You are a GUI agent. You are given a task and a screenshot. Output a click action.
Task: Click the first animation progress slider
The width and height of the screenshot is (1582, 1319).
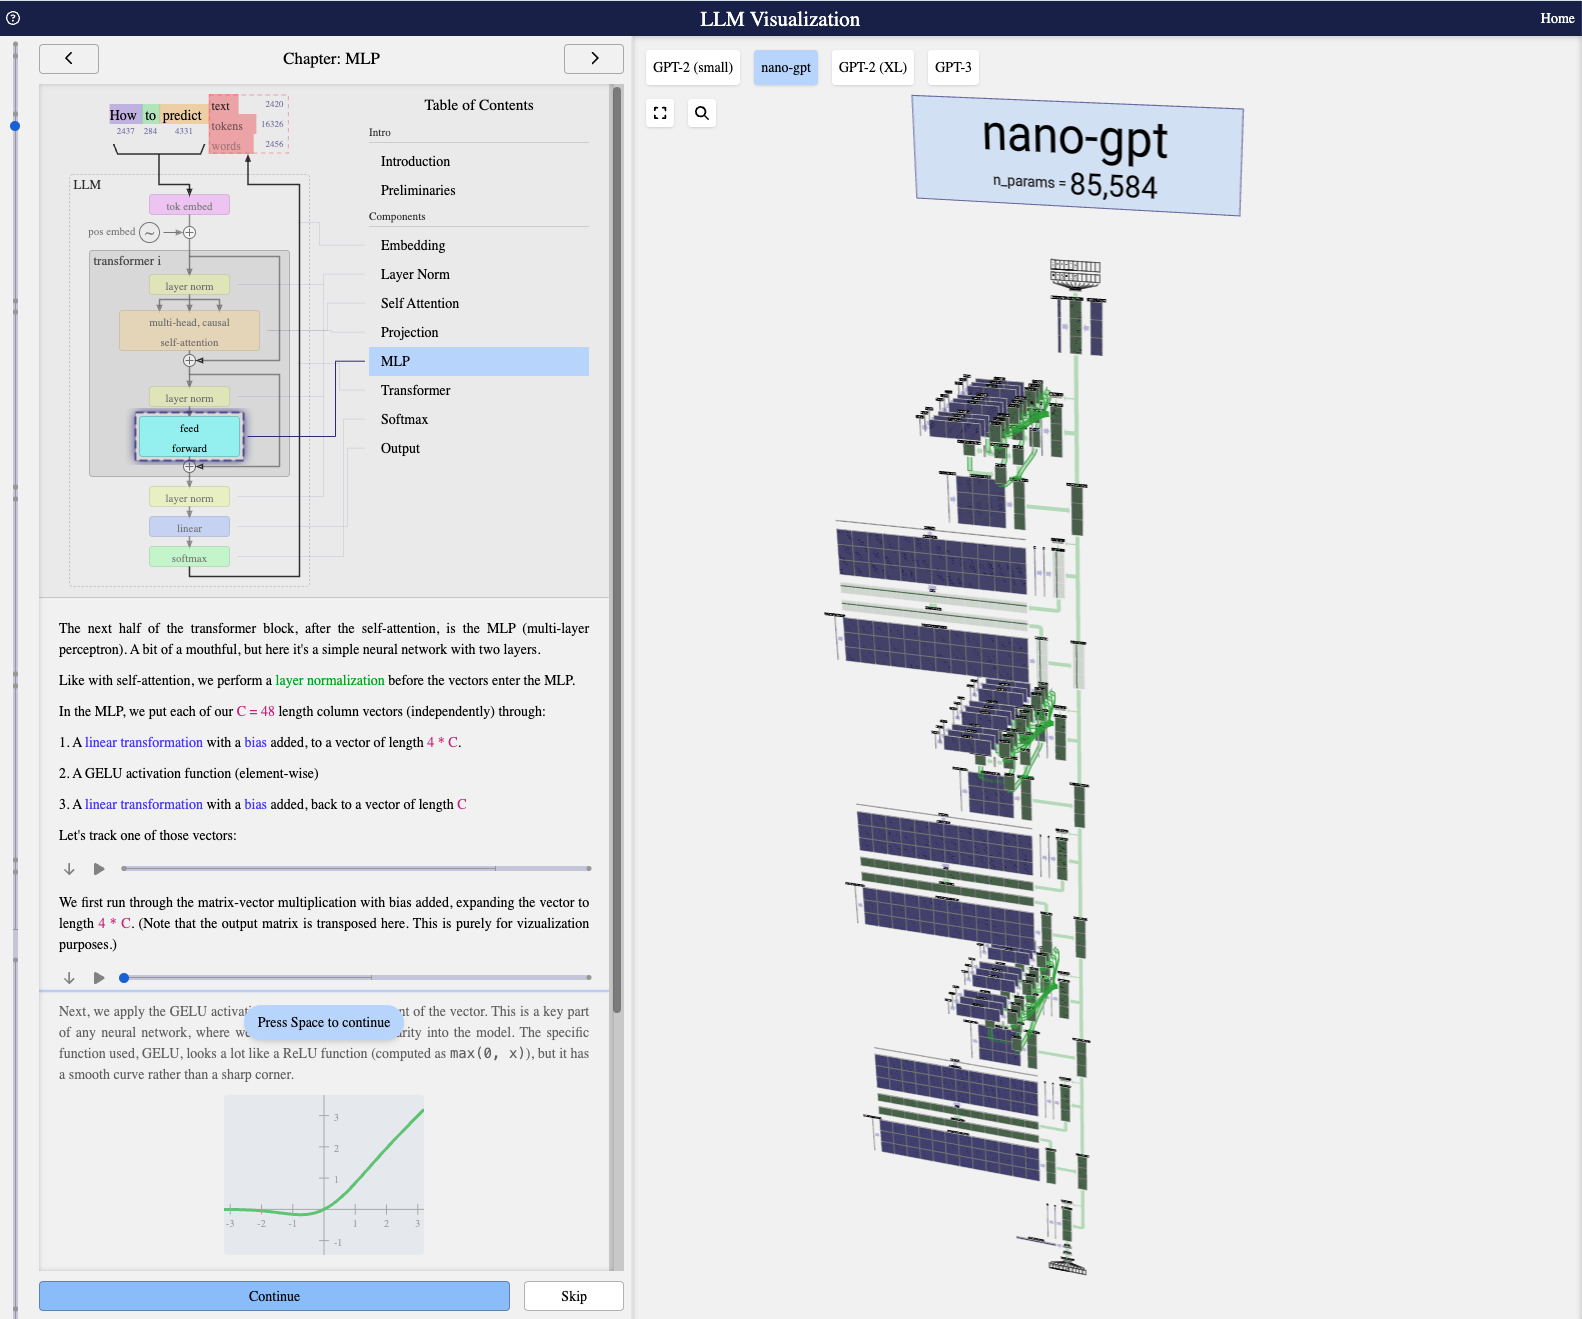(356, 869)
